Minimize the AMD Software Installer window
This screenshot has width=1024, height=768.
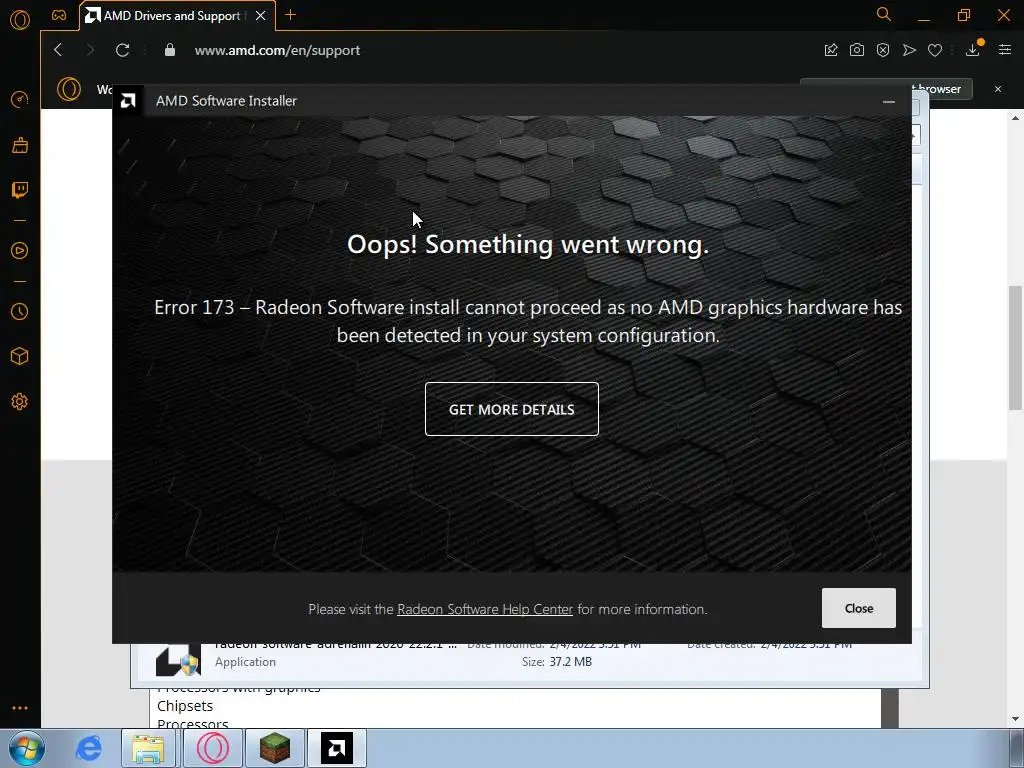click(889, 101)
